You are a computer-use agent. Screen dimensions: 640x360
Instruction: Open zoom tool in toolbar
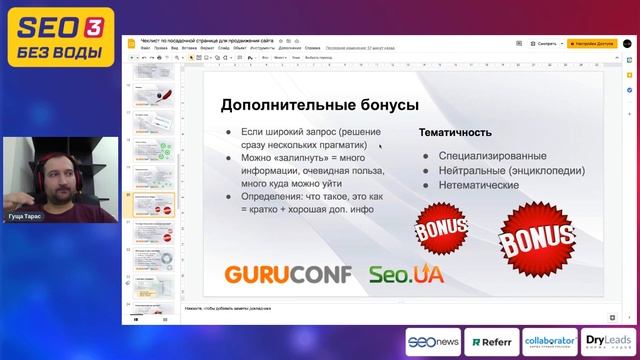click(x=177, y=58)
